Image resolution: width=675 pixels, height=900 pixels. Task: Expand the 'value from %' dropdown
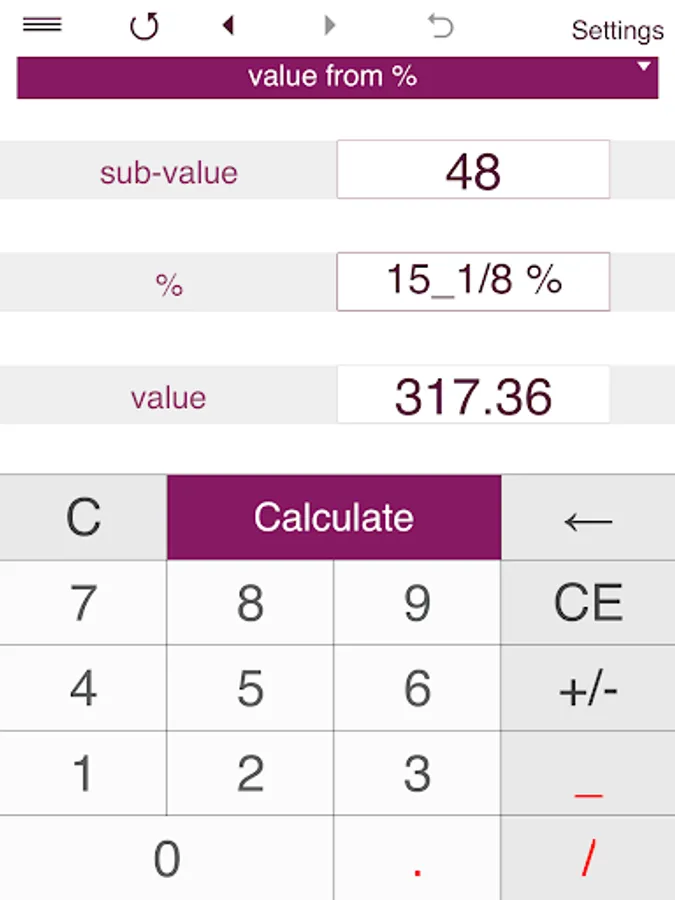click(332, 77)
